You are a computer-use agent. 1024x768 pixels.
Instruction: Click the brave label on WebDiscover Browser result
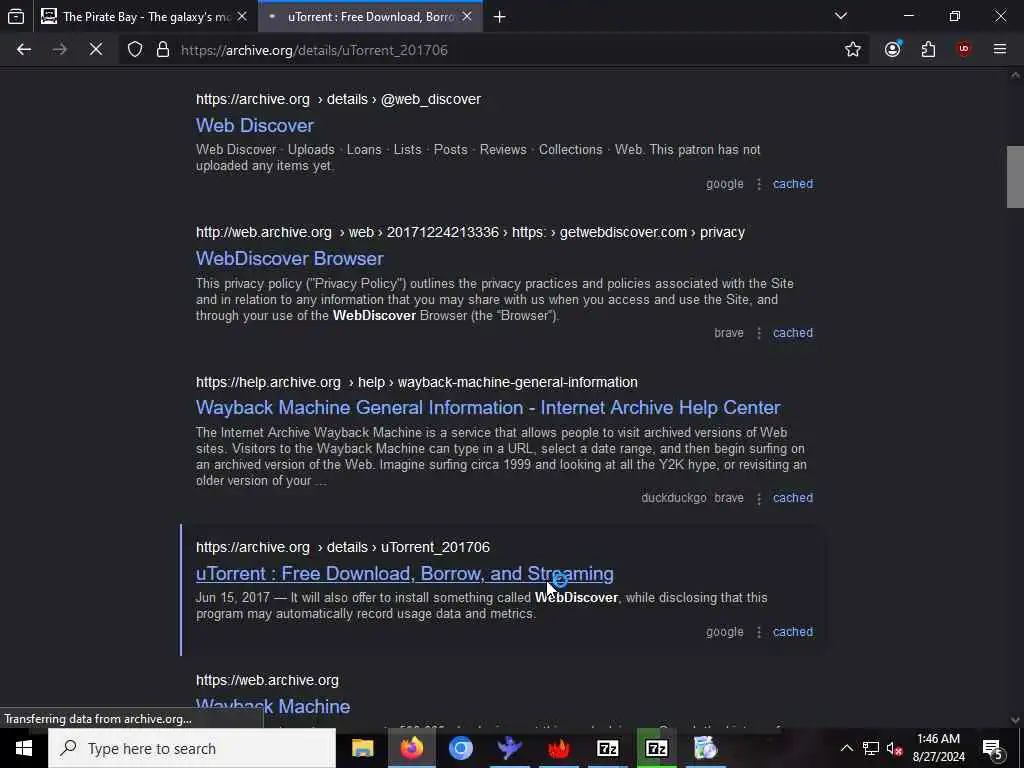[x=728, y=333]
